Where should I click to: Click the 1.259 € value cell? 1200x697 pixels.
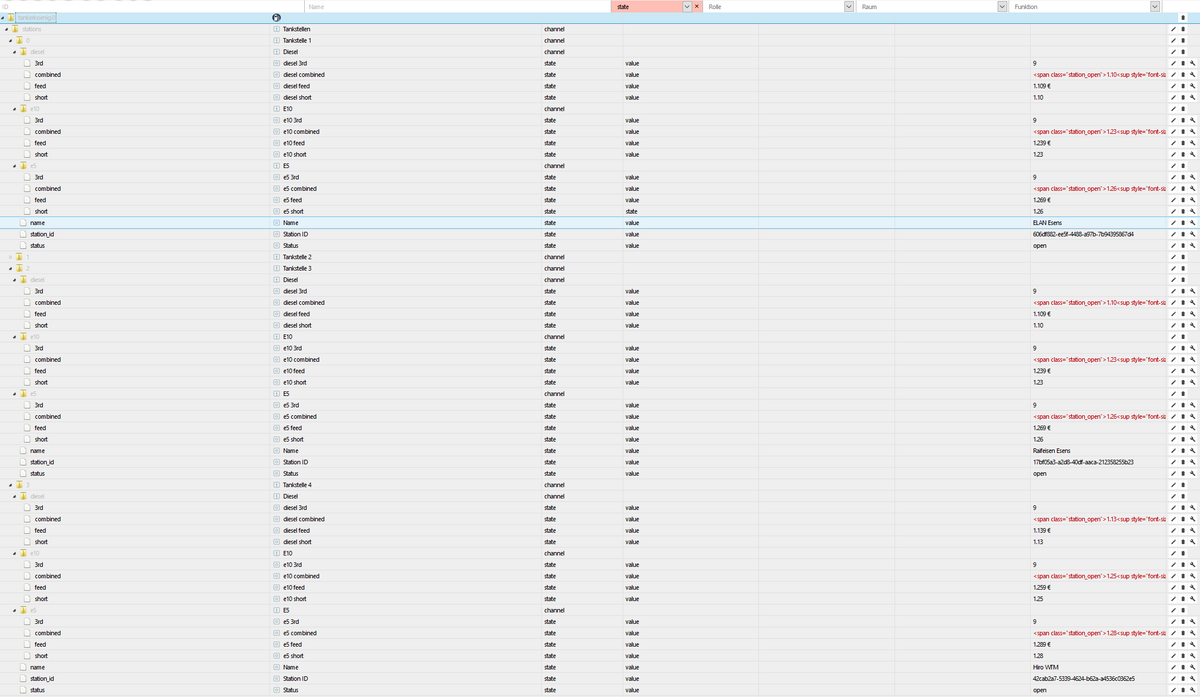[x=1098, y=587]
